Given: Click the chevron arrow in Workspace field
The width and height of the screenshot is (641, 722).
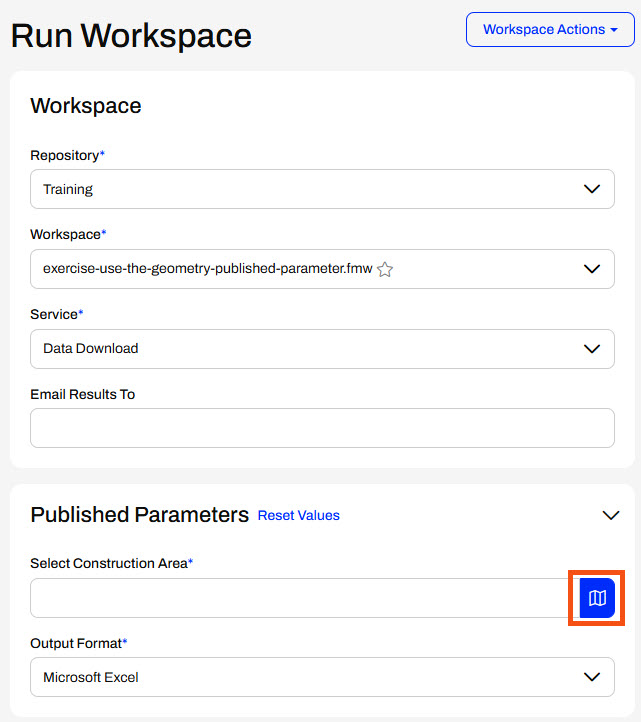Looking at the screenshot, I should pos(592,269).
